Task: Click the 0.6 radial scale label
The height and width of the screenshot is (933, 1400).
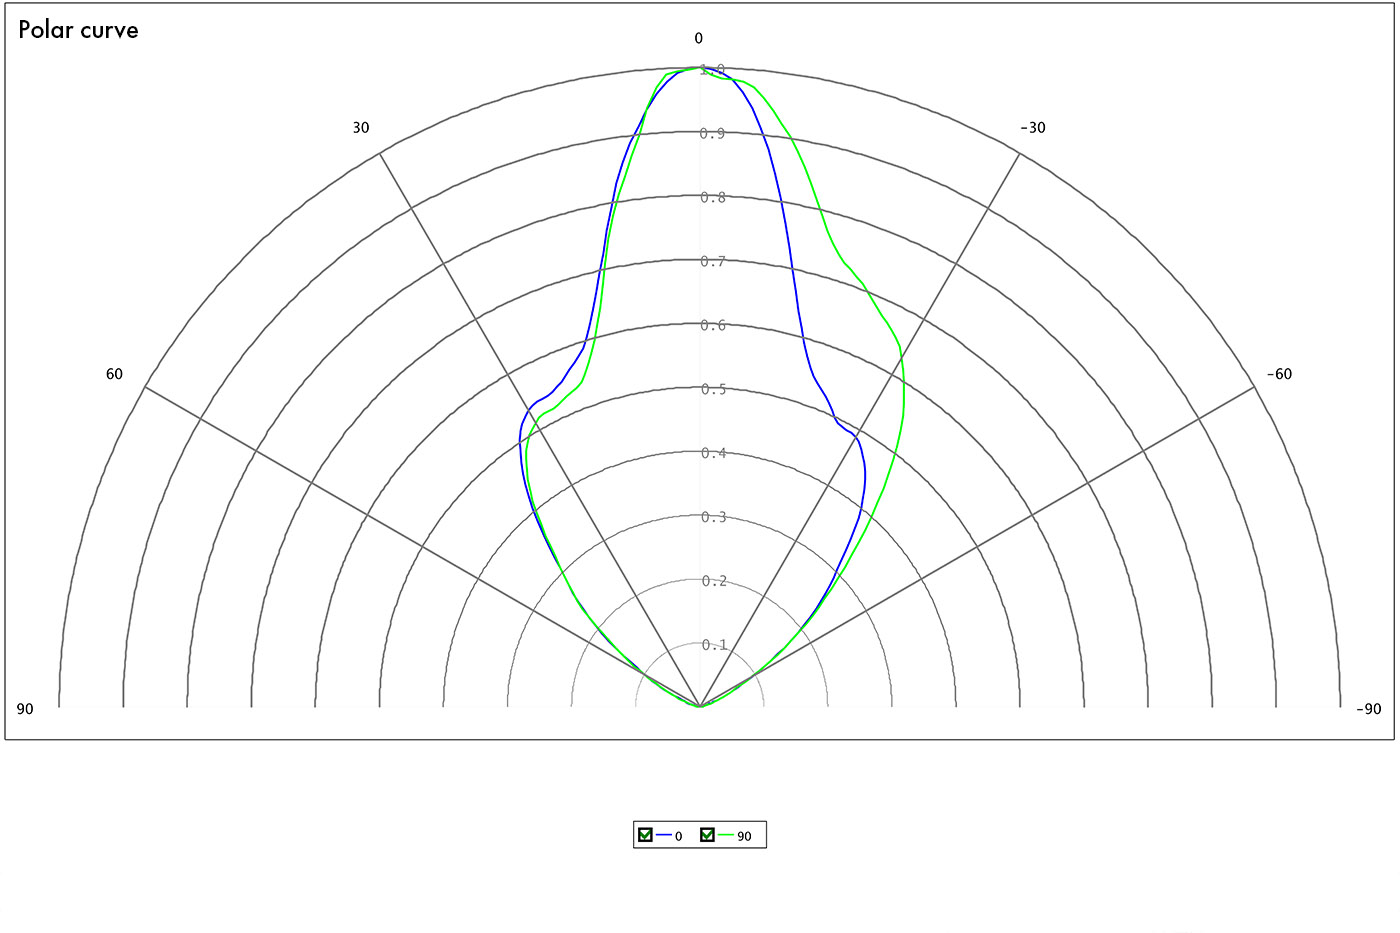Action: click(713, 325)
